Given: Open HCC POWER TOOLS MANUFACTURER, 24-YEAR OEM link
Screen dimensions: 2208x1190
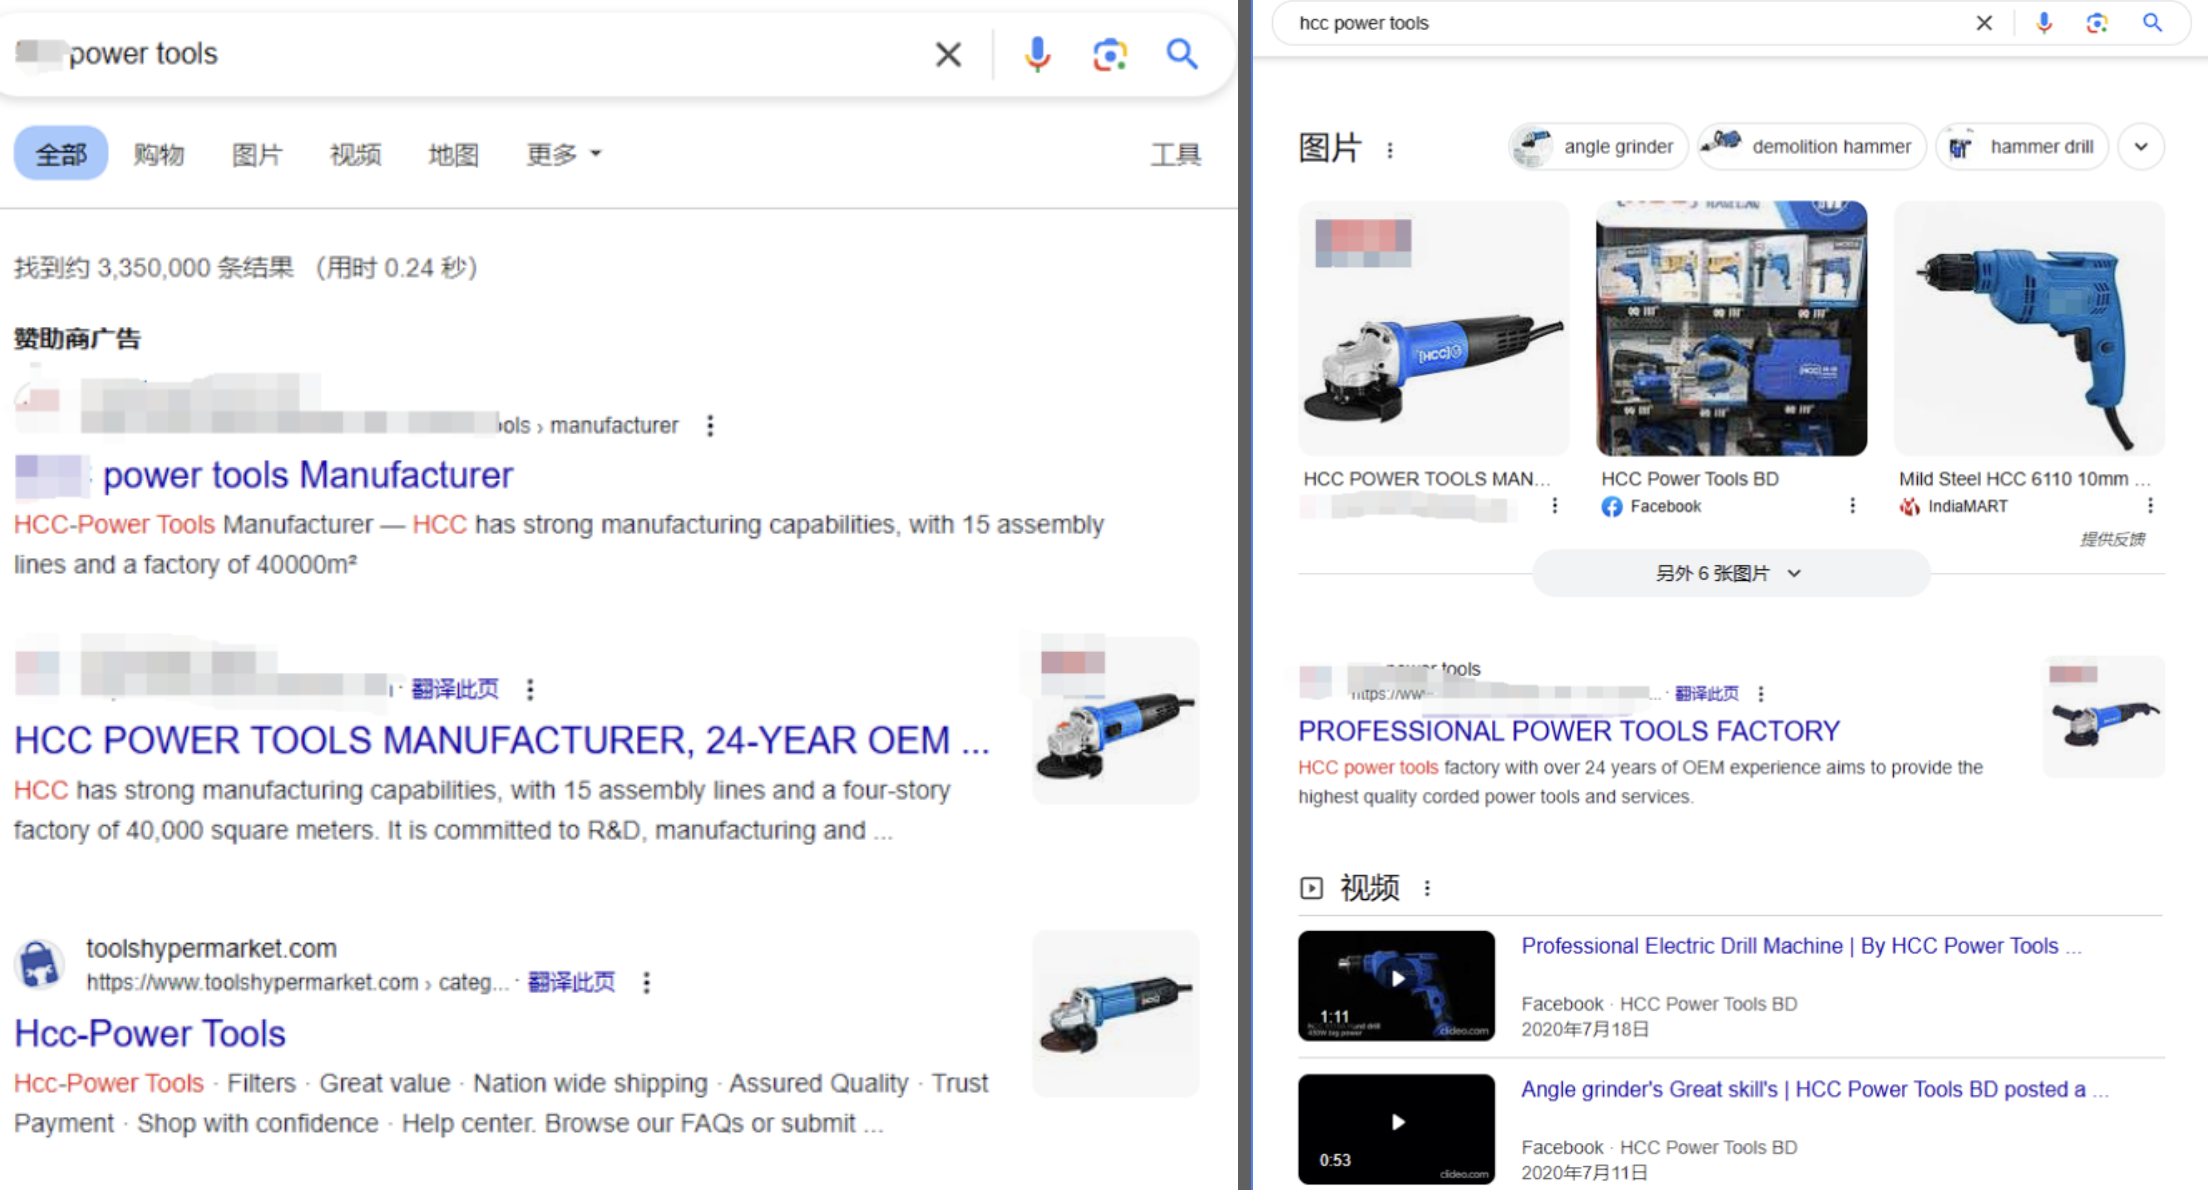Looking at the screenshot, I should 502,741.
